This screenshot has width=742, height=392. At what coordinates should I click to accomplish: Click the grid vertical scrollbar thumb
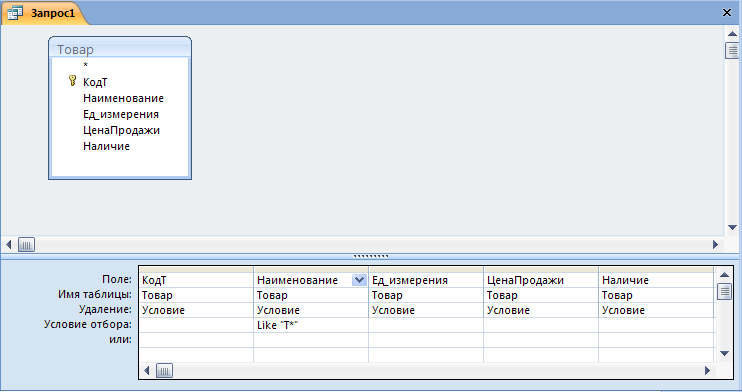[x=724, y=291]
